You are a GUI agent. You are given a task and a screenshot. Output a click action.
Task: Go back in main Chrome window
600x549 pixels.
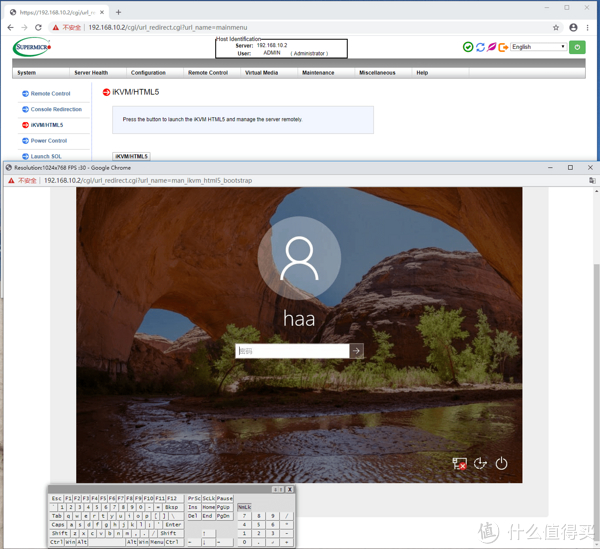pyautogui.click(x=10, y=28)
